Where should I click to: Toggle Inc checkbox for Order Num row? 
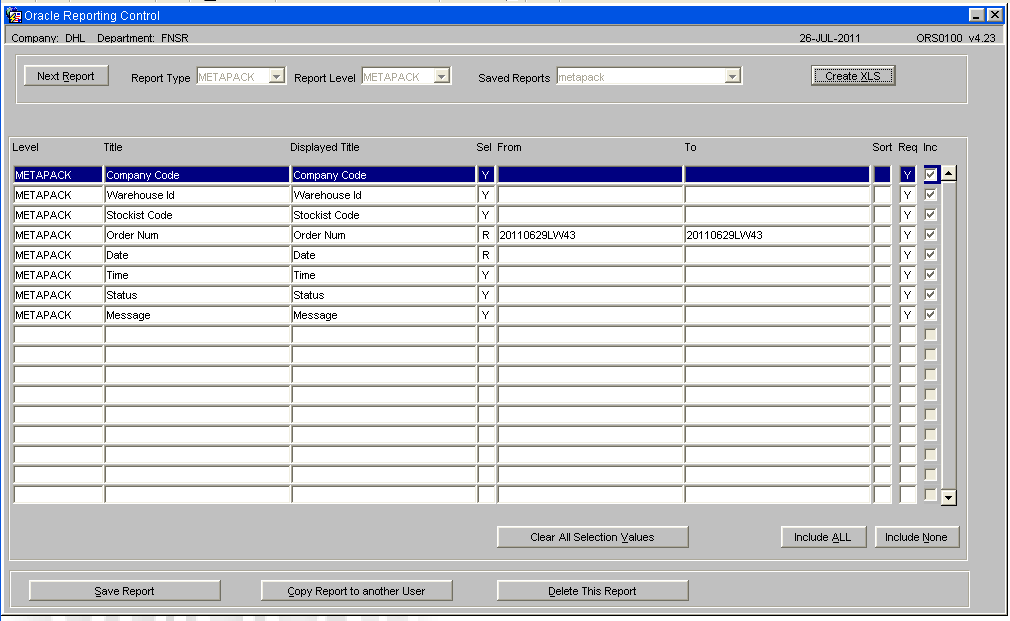click(x=930, y=234)
